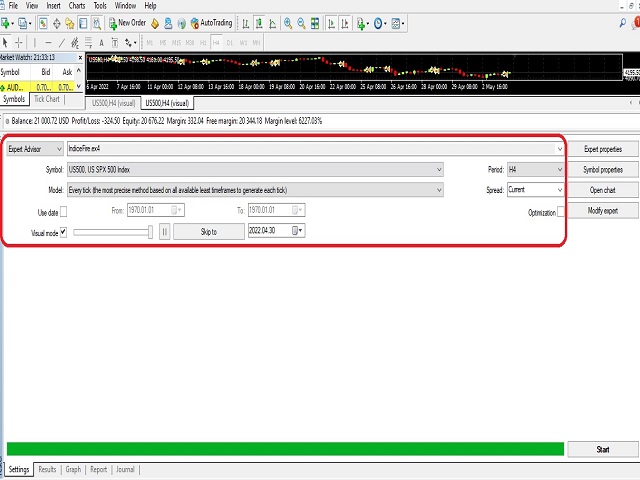Click the search magnifier icon
The height and width of the screenshot is (480, 640).
coord(622,23)
